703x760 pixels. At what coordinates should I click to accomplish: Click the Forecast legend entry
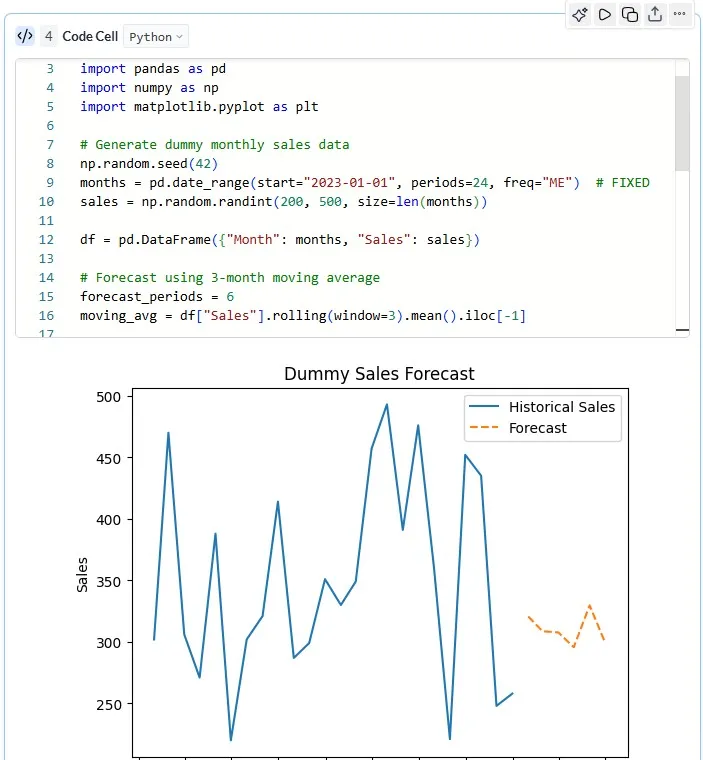(537, 428)
